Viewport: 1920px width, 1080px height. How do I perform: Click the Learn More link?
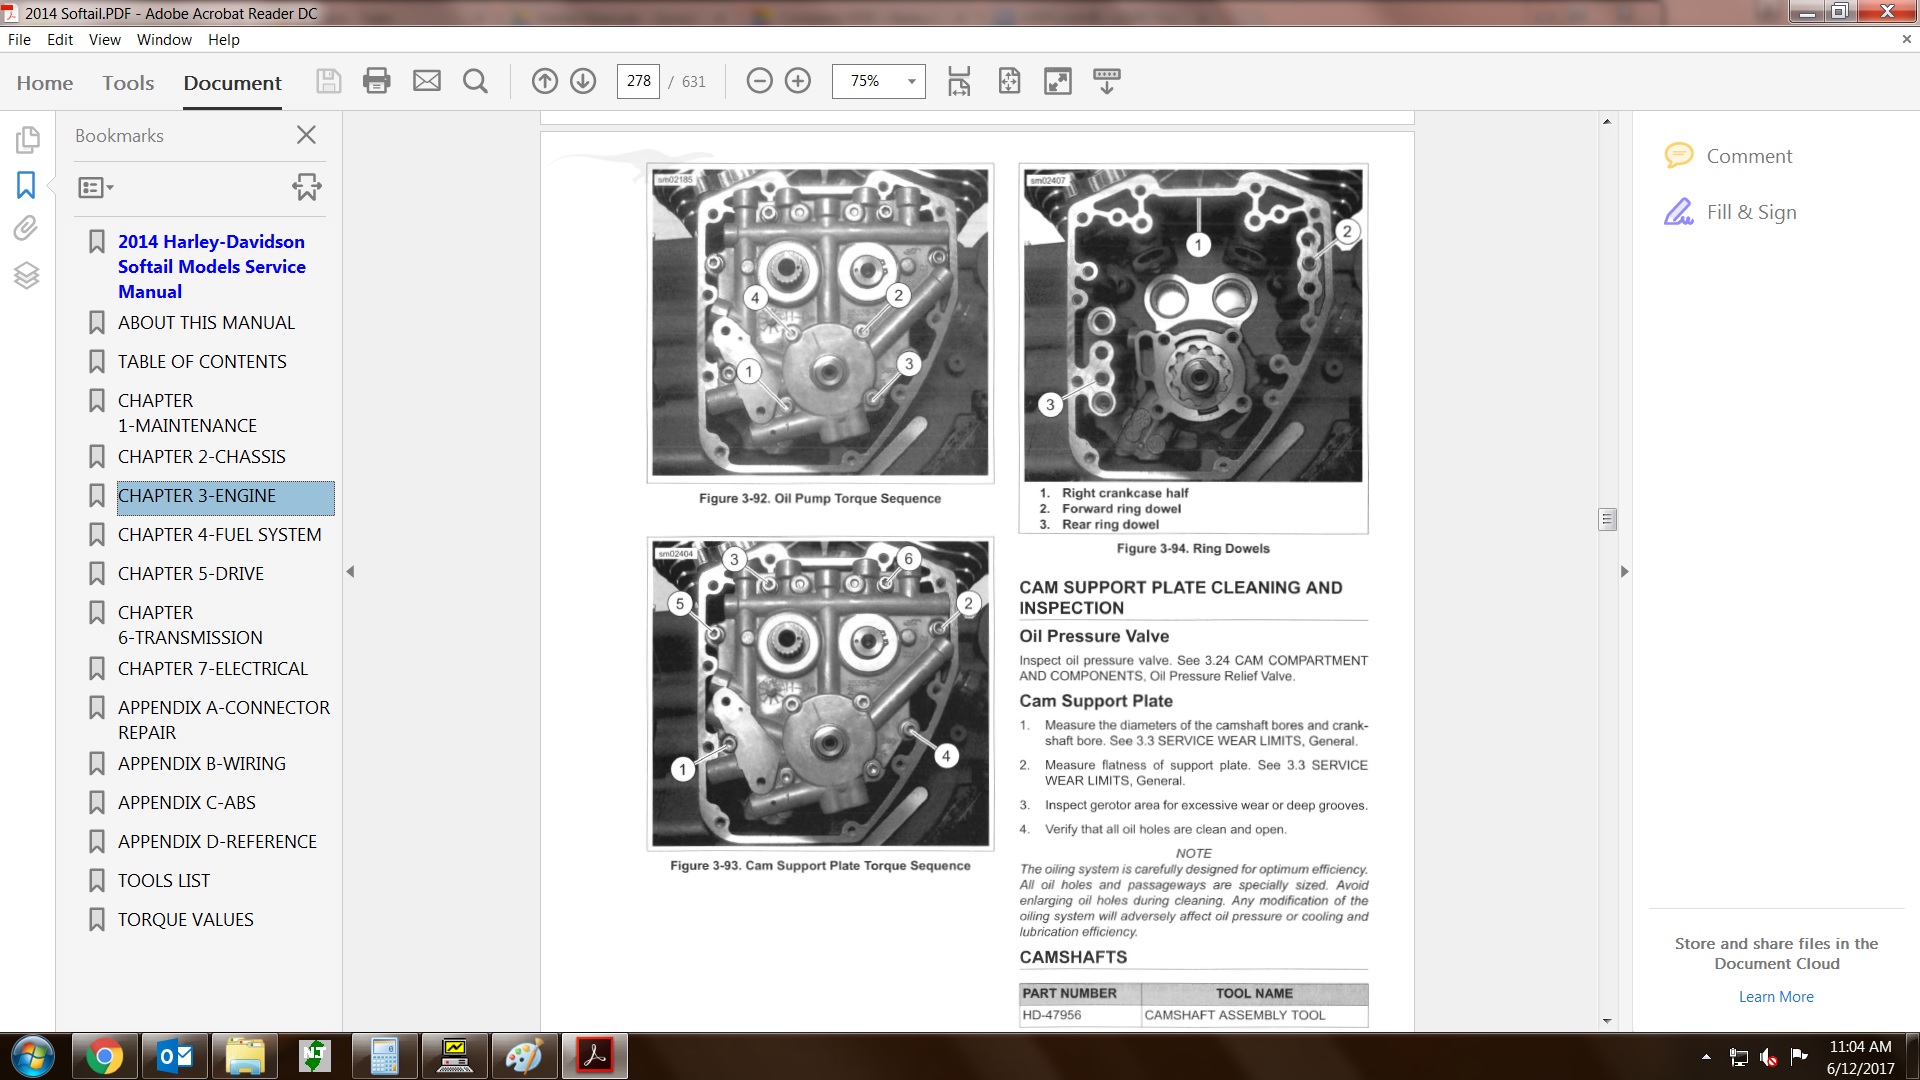(x=1775, y=997)
